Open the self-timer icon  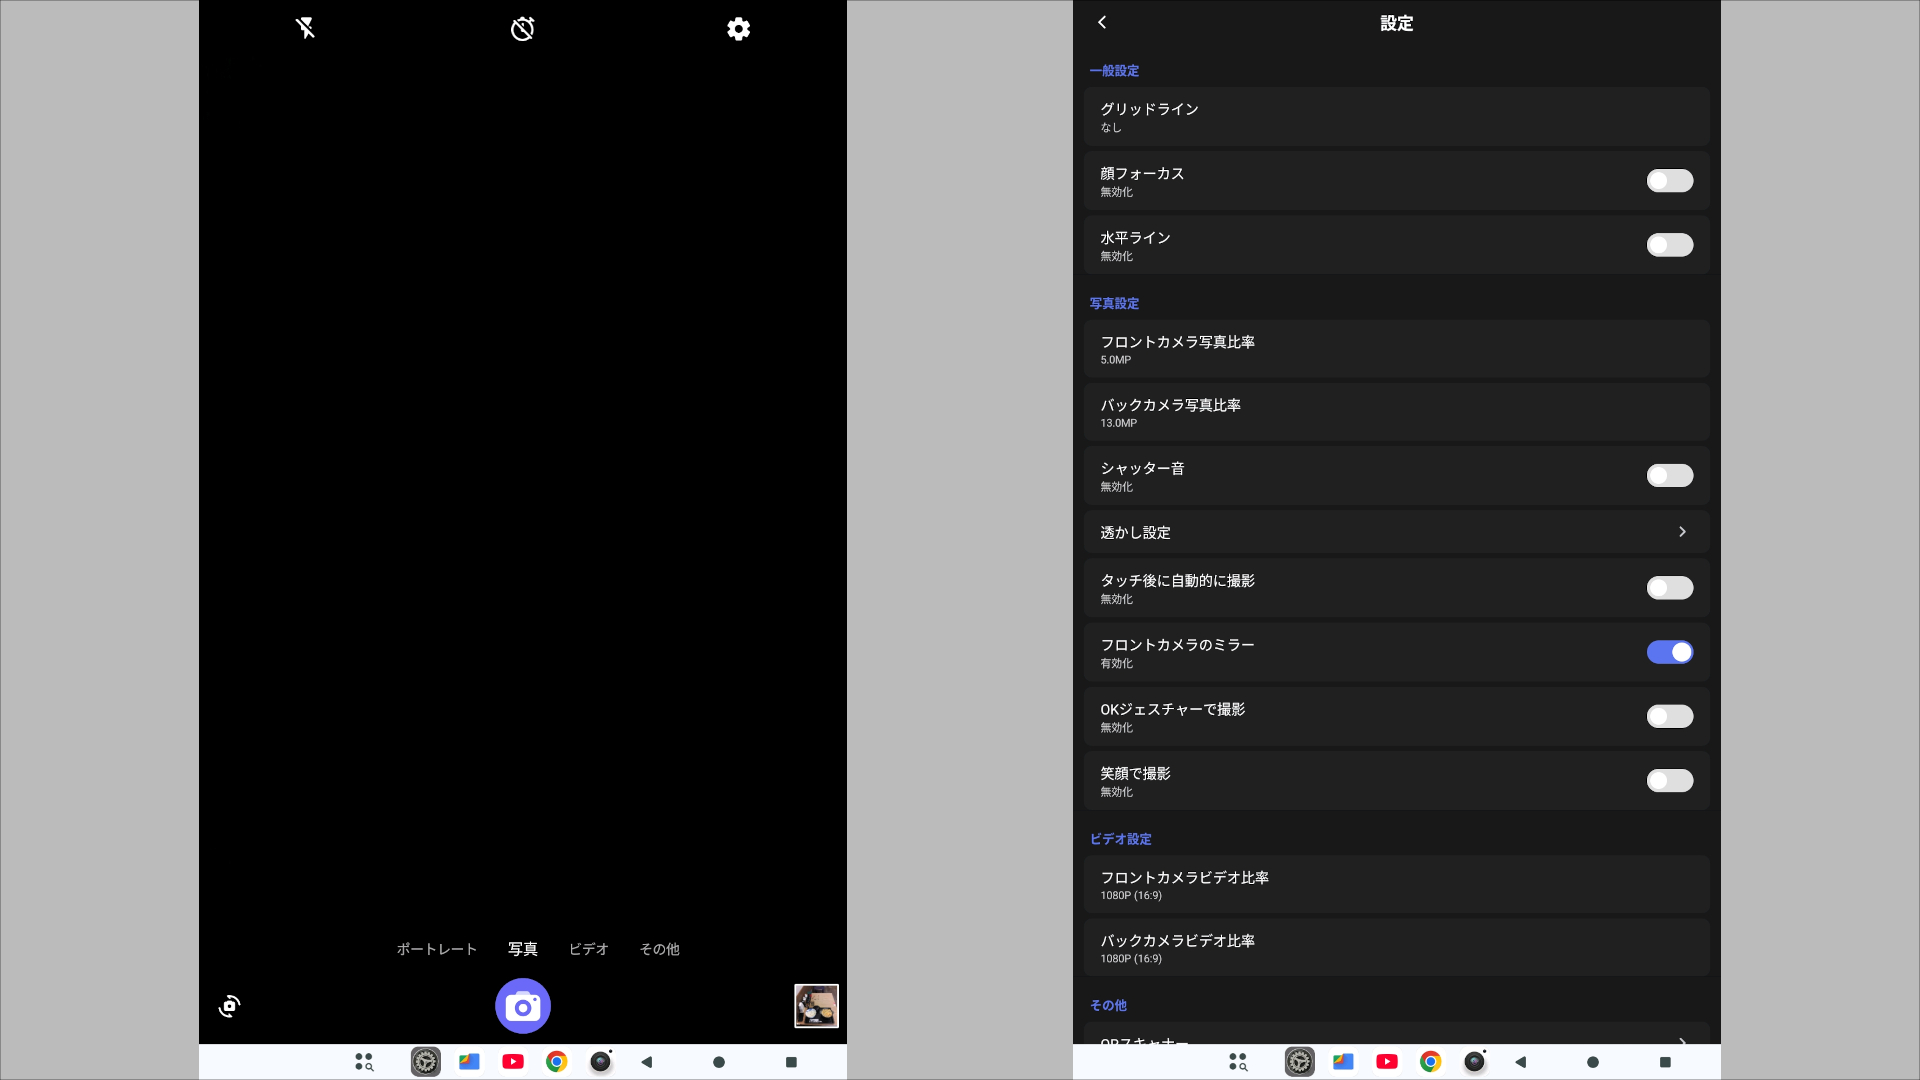(x=522, y=29)
